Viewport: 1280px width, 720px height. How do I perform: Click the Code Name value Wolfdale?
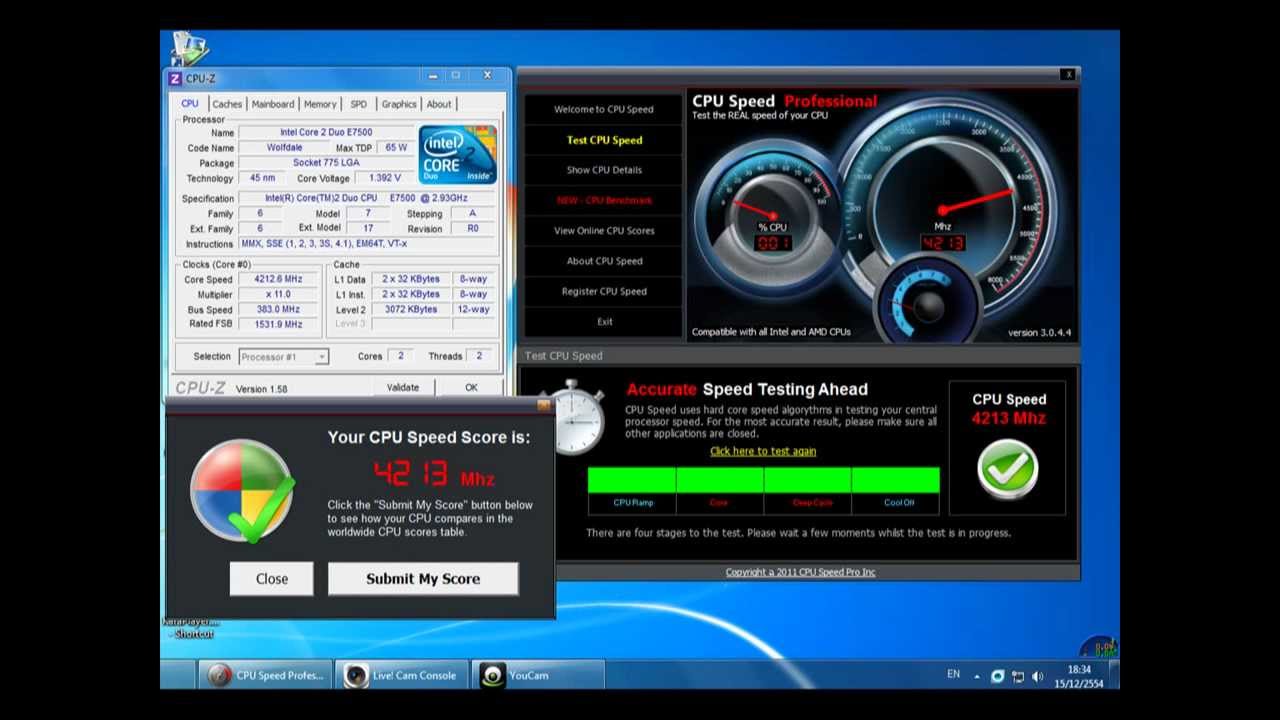point(285,148)
